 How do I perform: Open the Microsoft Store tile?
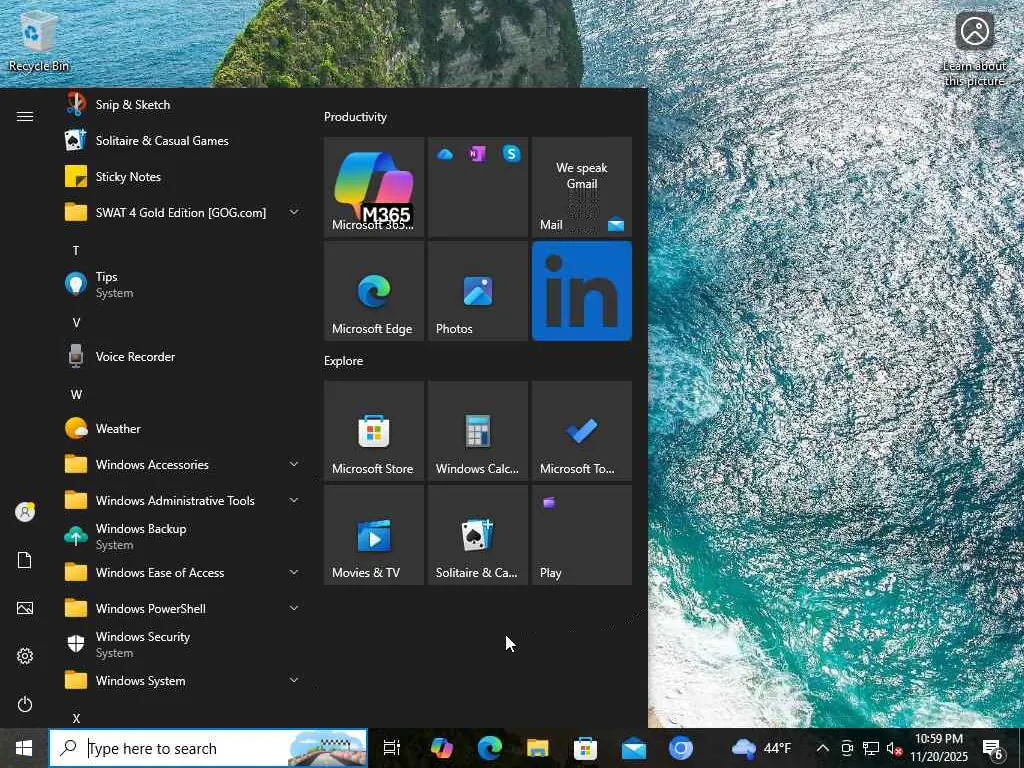point(374,430)
